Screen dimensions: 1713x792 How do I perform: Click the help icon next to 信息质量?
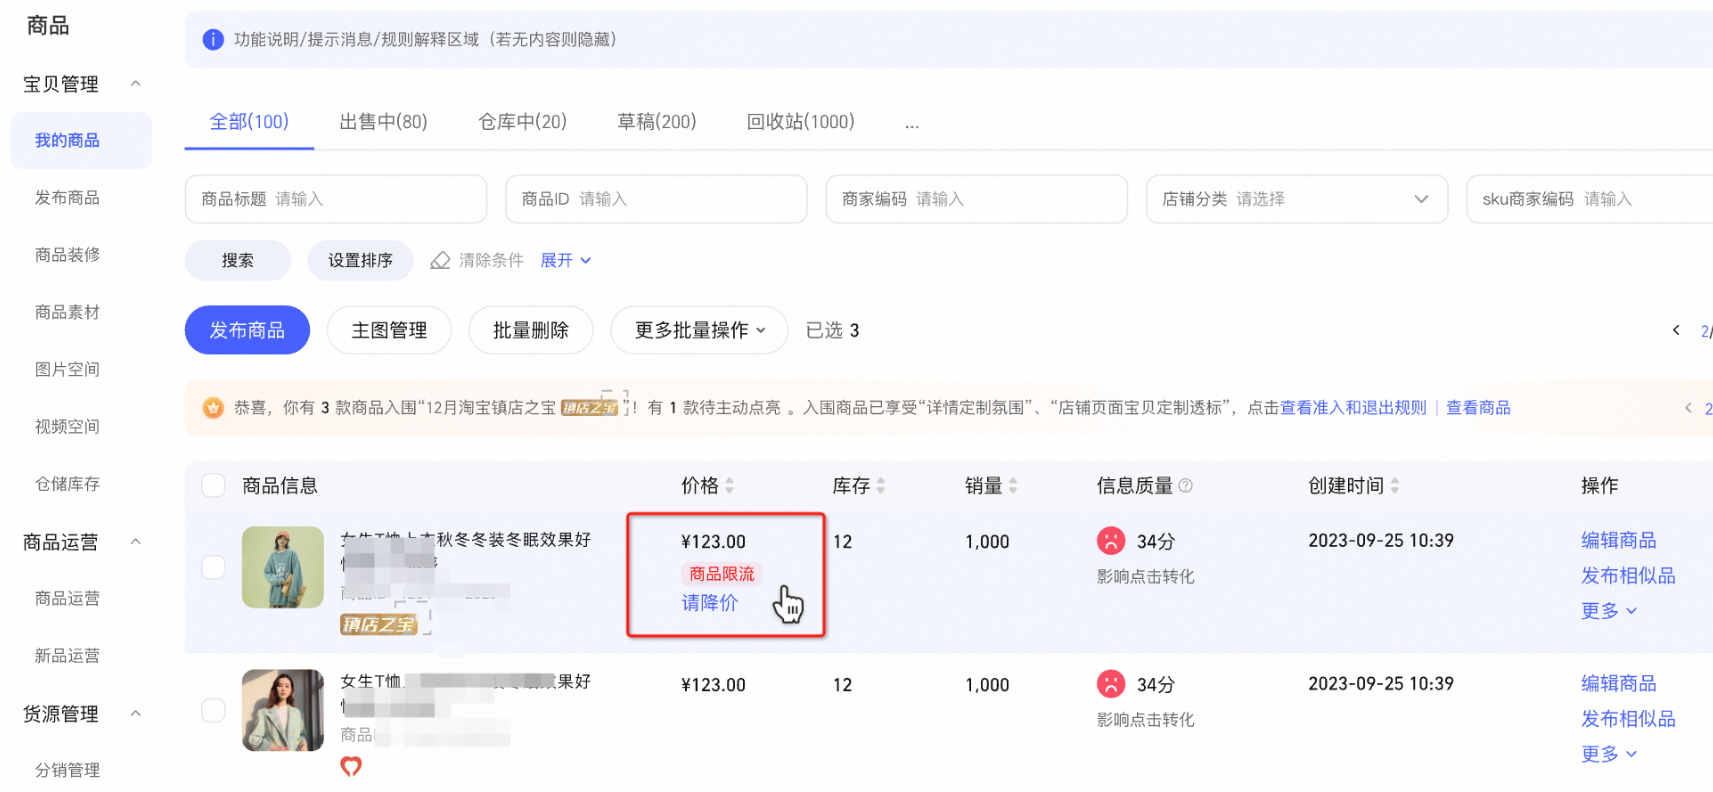(x=1186, y=486)
